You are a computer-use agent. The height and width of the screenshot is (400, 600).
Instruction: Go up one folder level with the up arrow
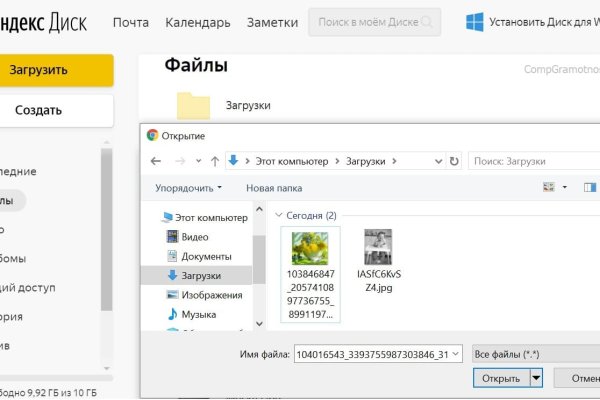tap(213, 161)
